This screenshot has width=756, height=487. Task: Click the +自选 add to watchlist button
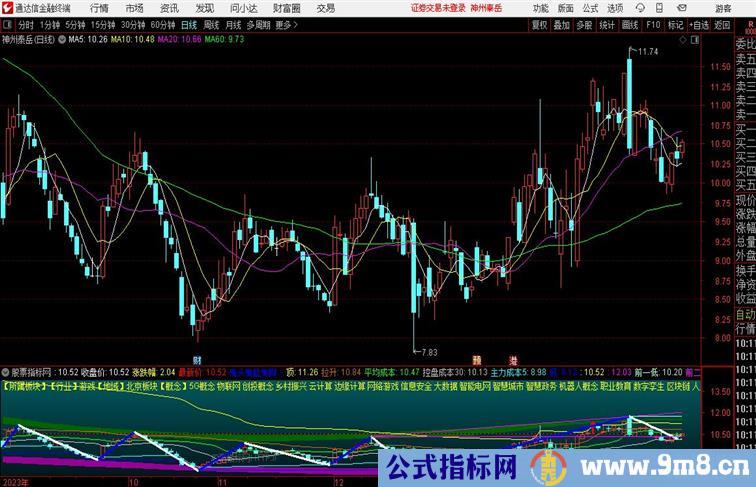pos(698,25)
